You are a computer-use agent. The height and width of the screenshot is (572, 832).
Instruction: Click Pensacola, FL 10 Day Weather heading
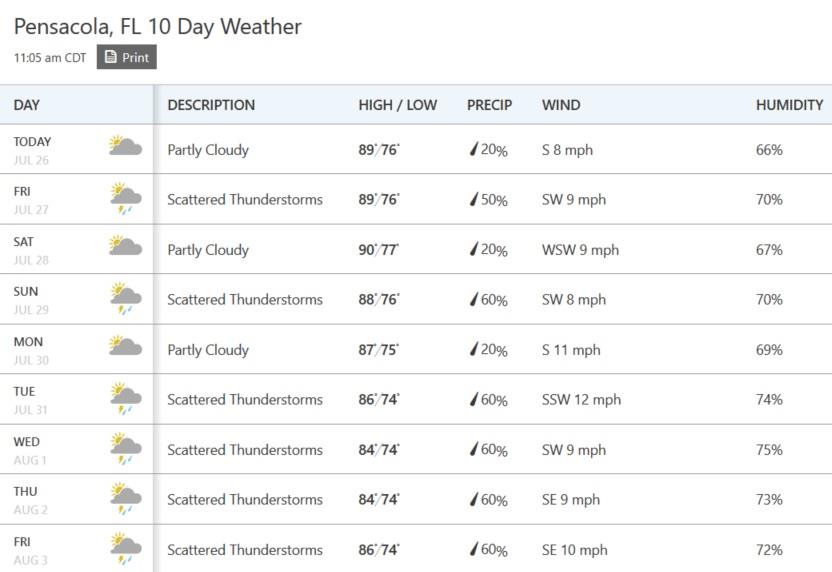[158, 27]
